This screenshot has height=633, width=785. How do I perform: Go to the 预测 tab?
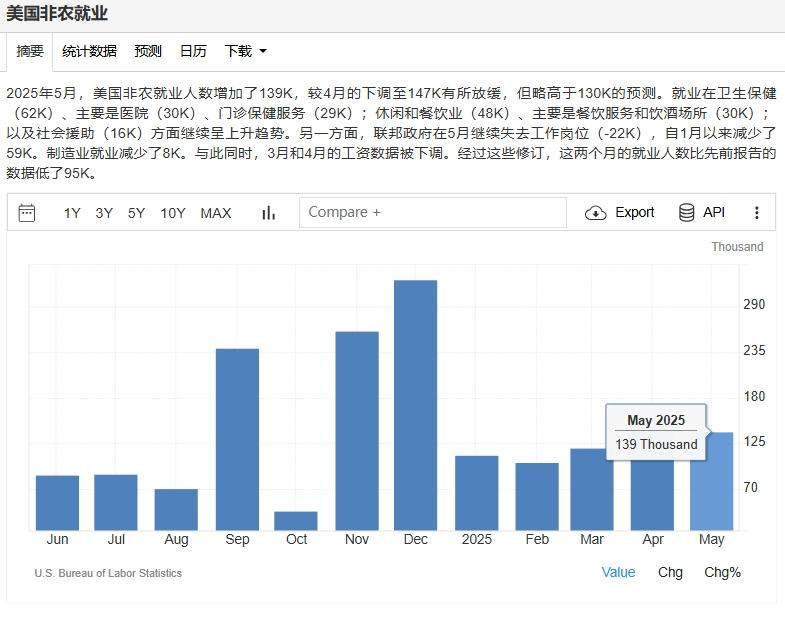[x=148, y=51]
